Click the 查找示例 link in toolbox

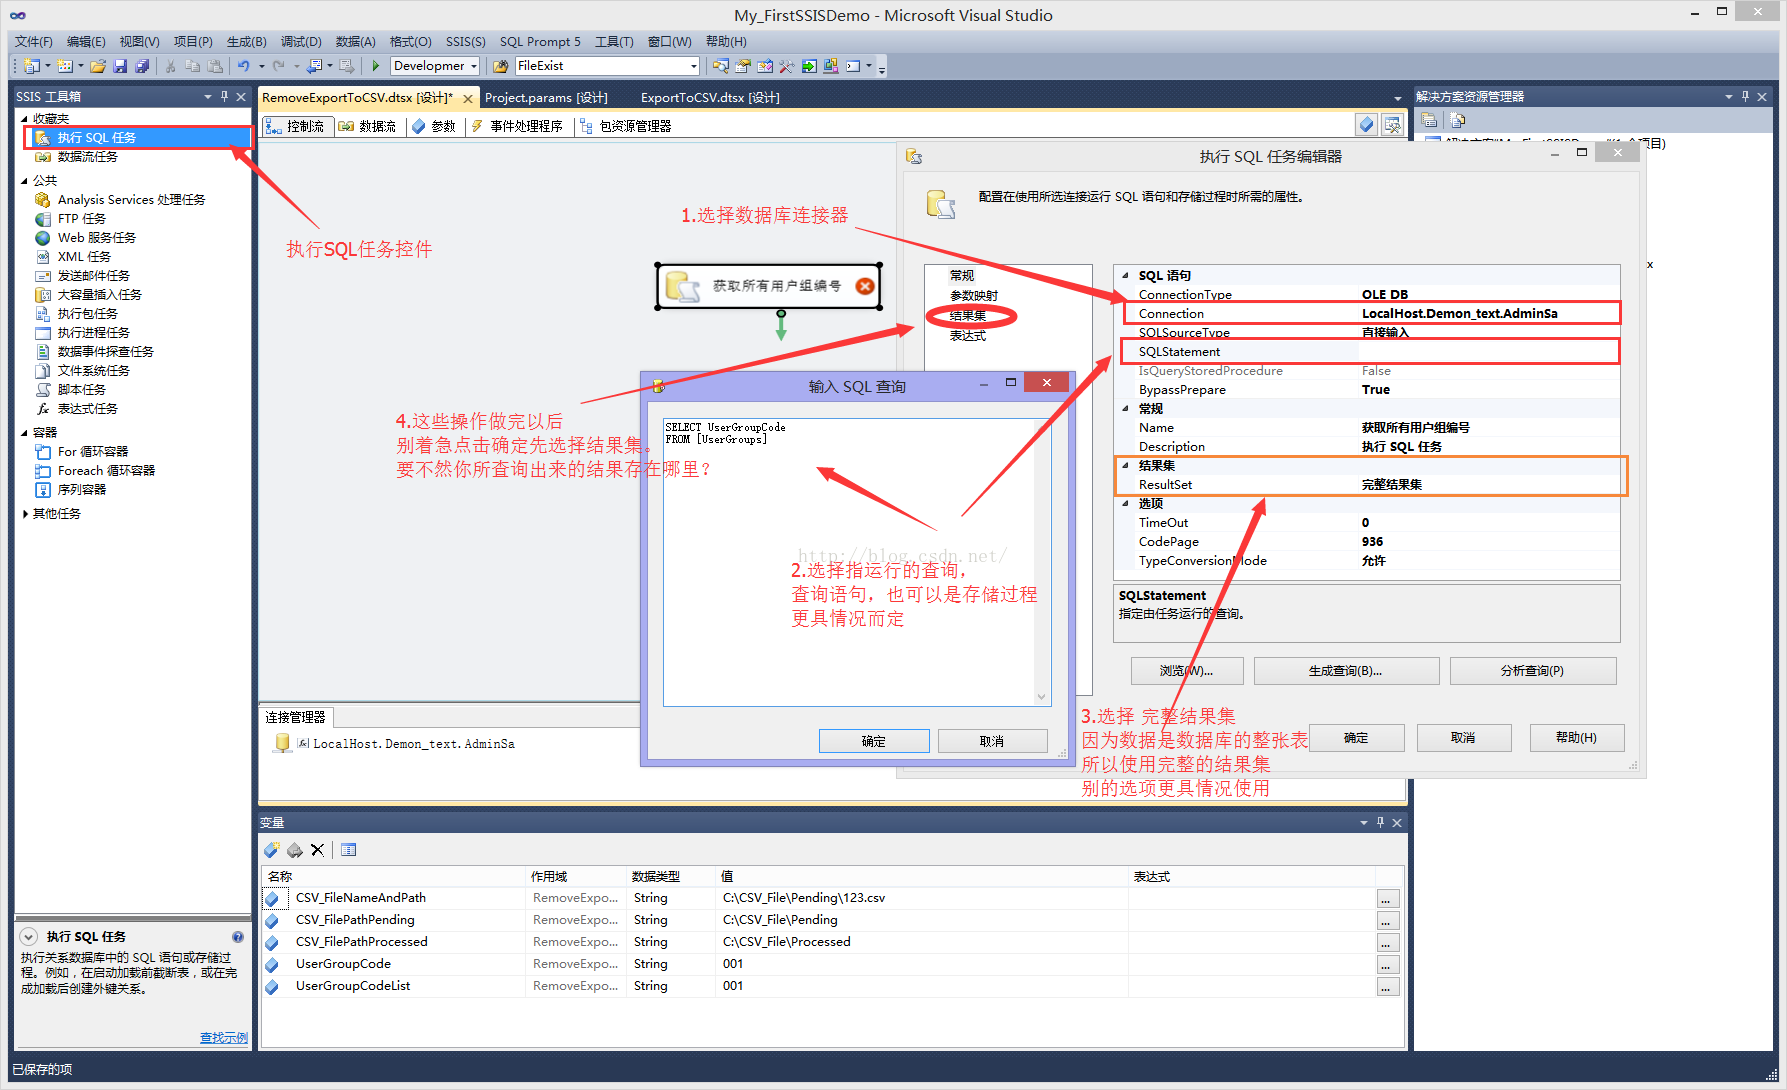click(224, 1038)
